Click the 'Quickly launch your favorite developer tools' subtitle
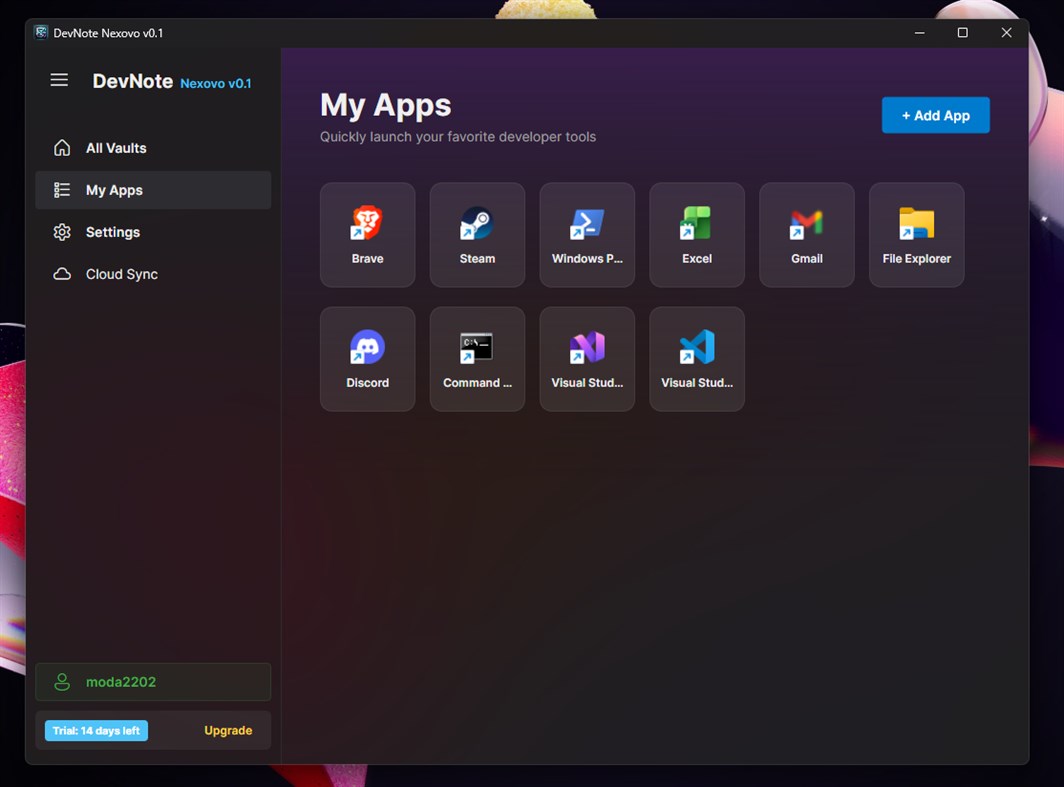This screenshot has height=787, width=1064. (x=458, y=137)
